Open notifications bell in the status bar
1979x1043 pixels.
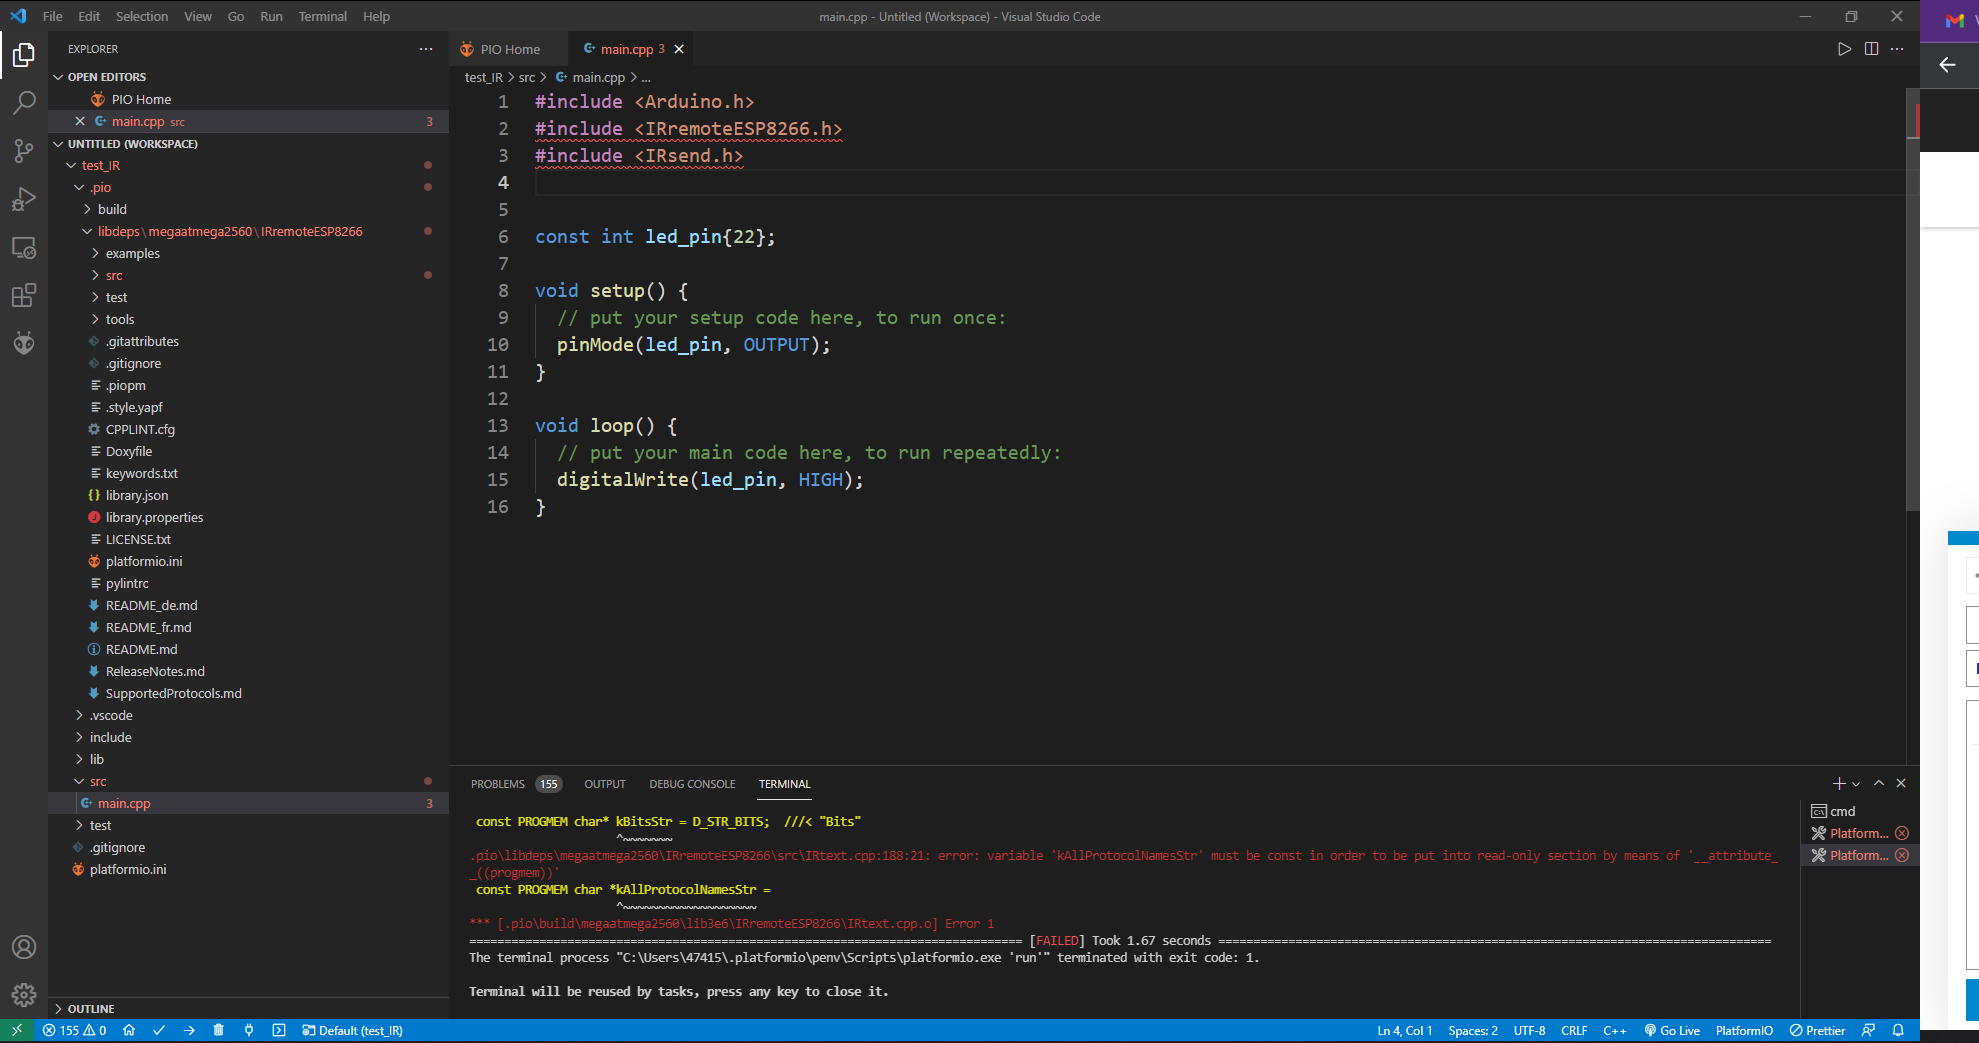(1898, 1030)
